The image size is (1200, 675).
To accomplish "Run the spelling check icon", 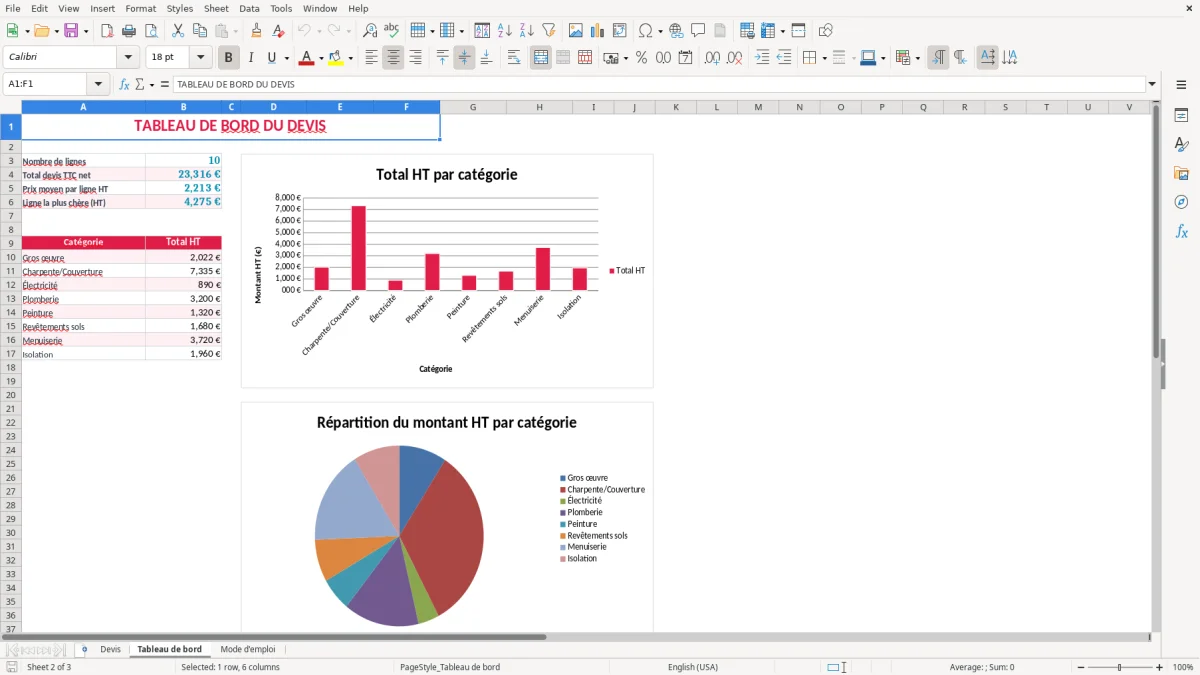I will [x=392, y=31].
